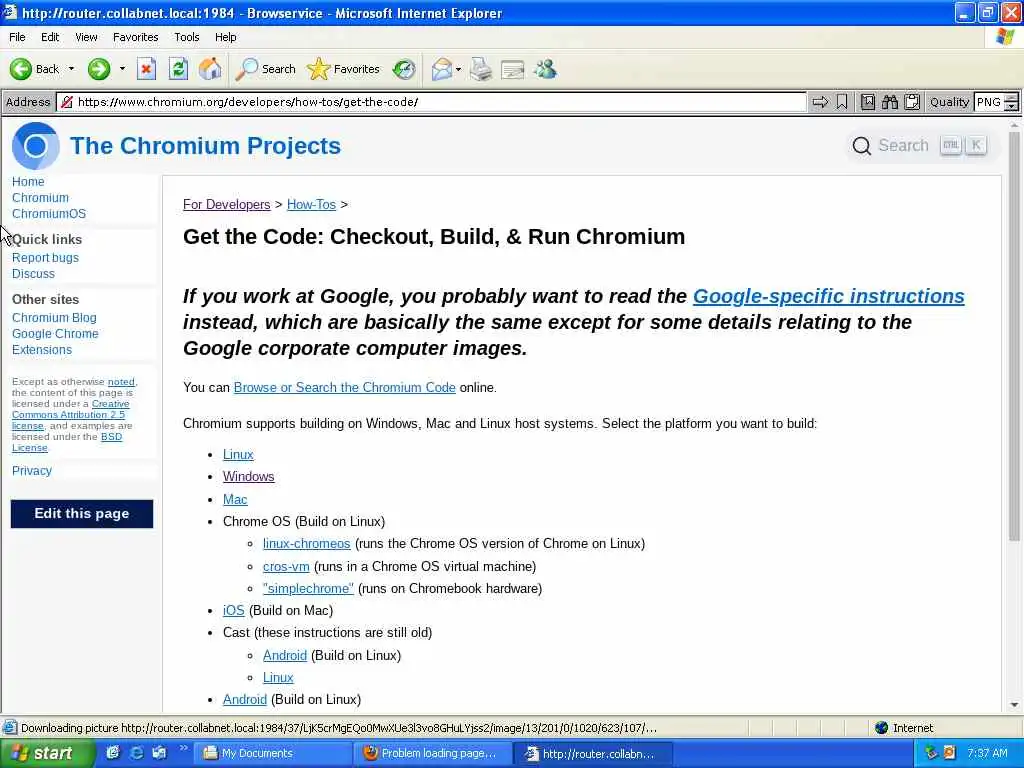
Task: Click the green Forward arrow button
Action: tap(99, 69)
